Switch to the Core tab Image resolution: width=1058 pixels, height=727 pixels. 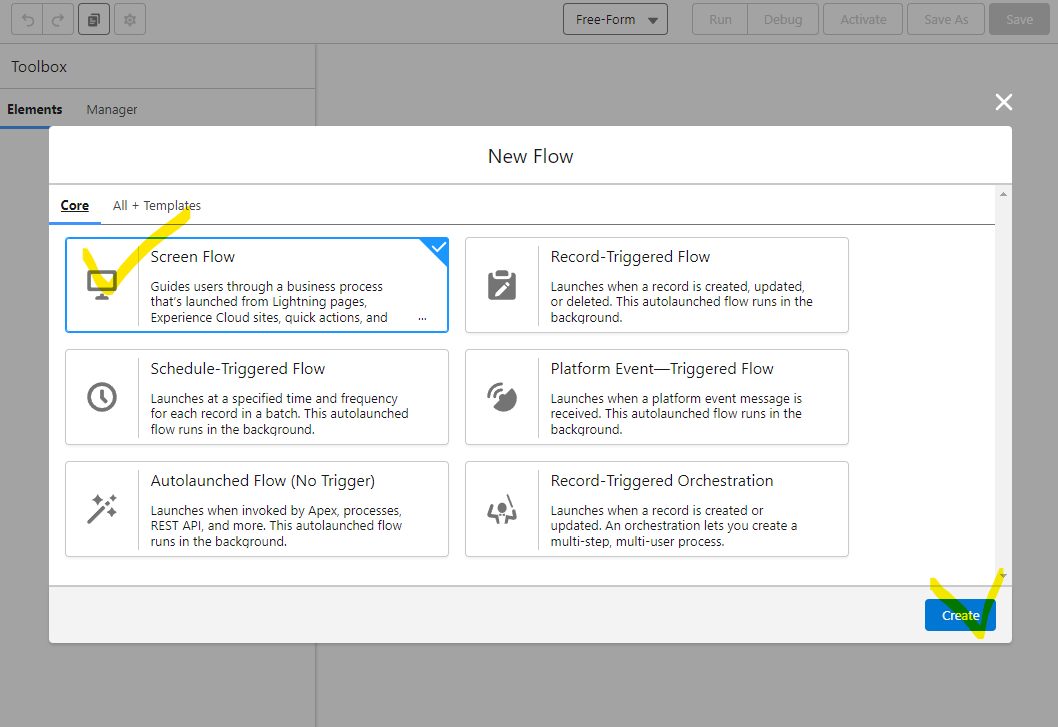75,205
